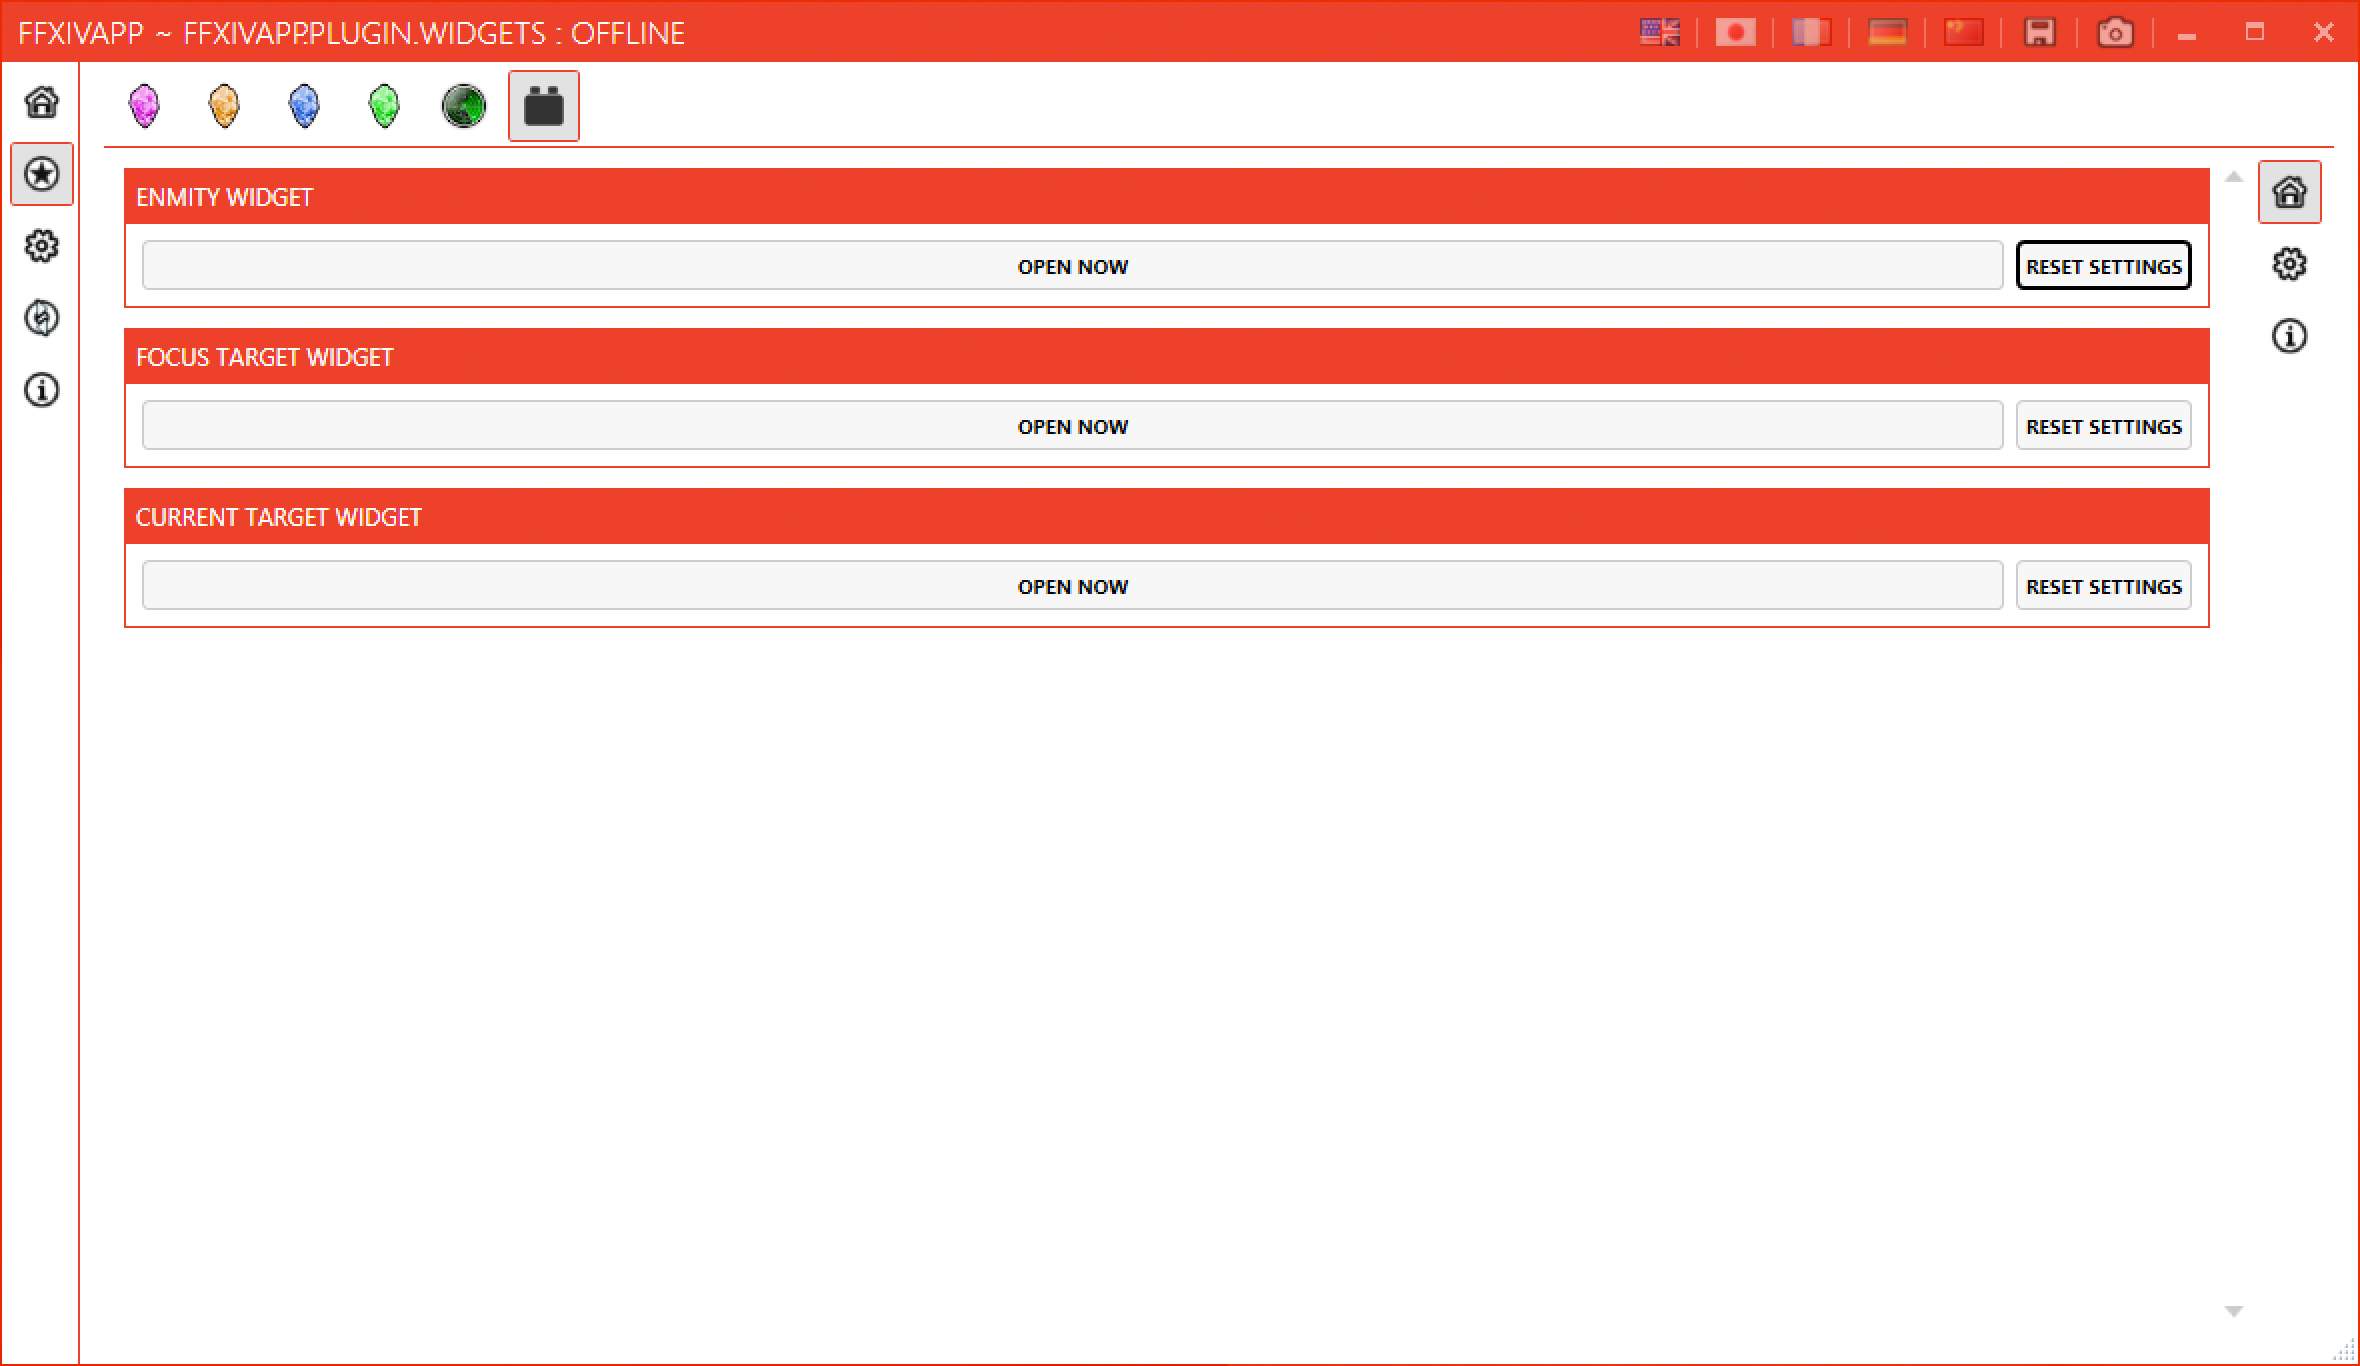Select the green crystal plugin tab
The width and height of the screenshot is (2360, 1366).
coord(384,106)
